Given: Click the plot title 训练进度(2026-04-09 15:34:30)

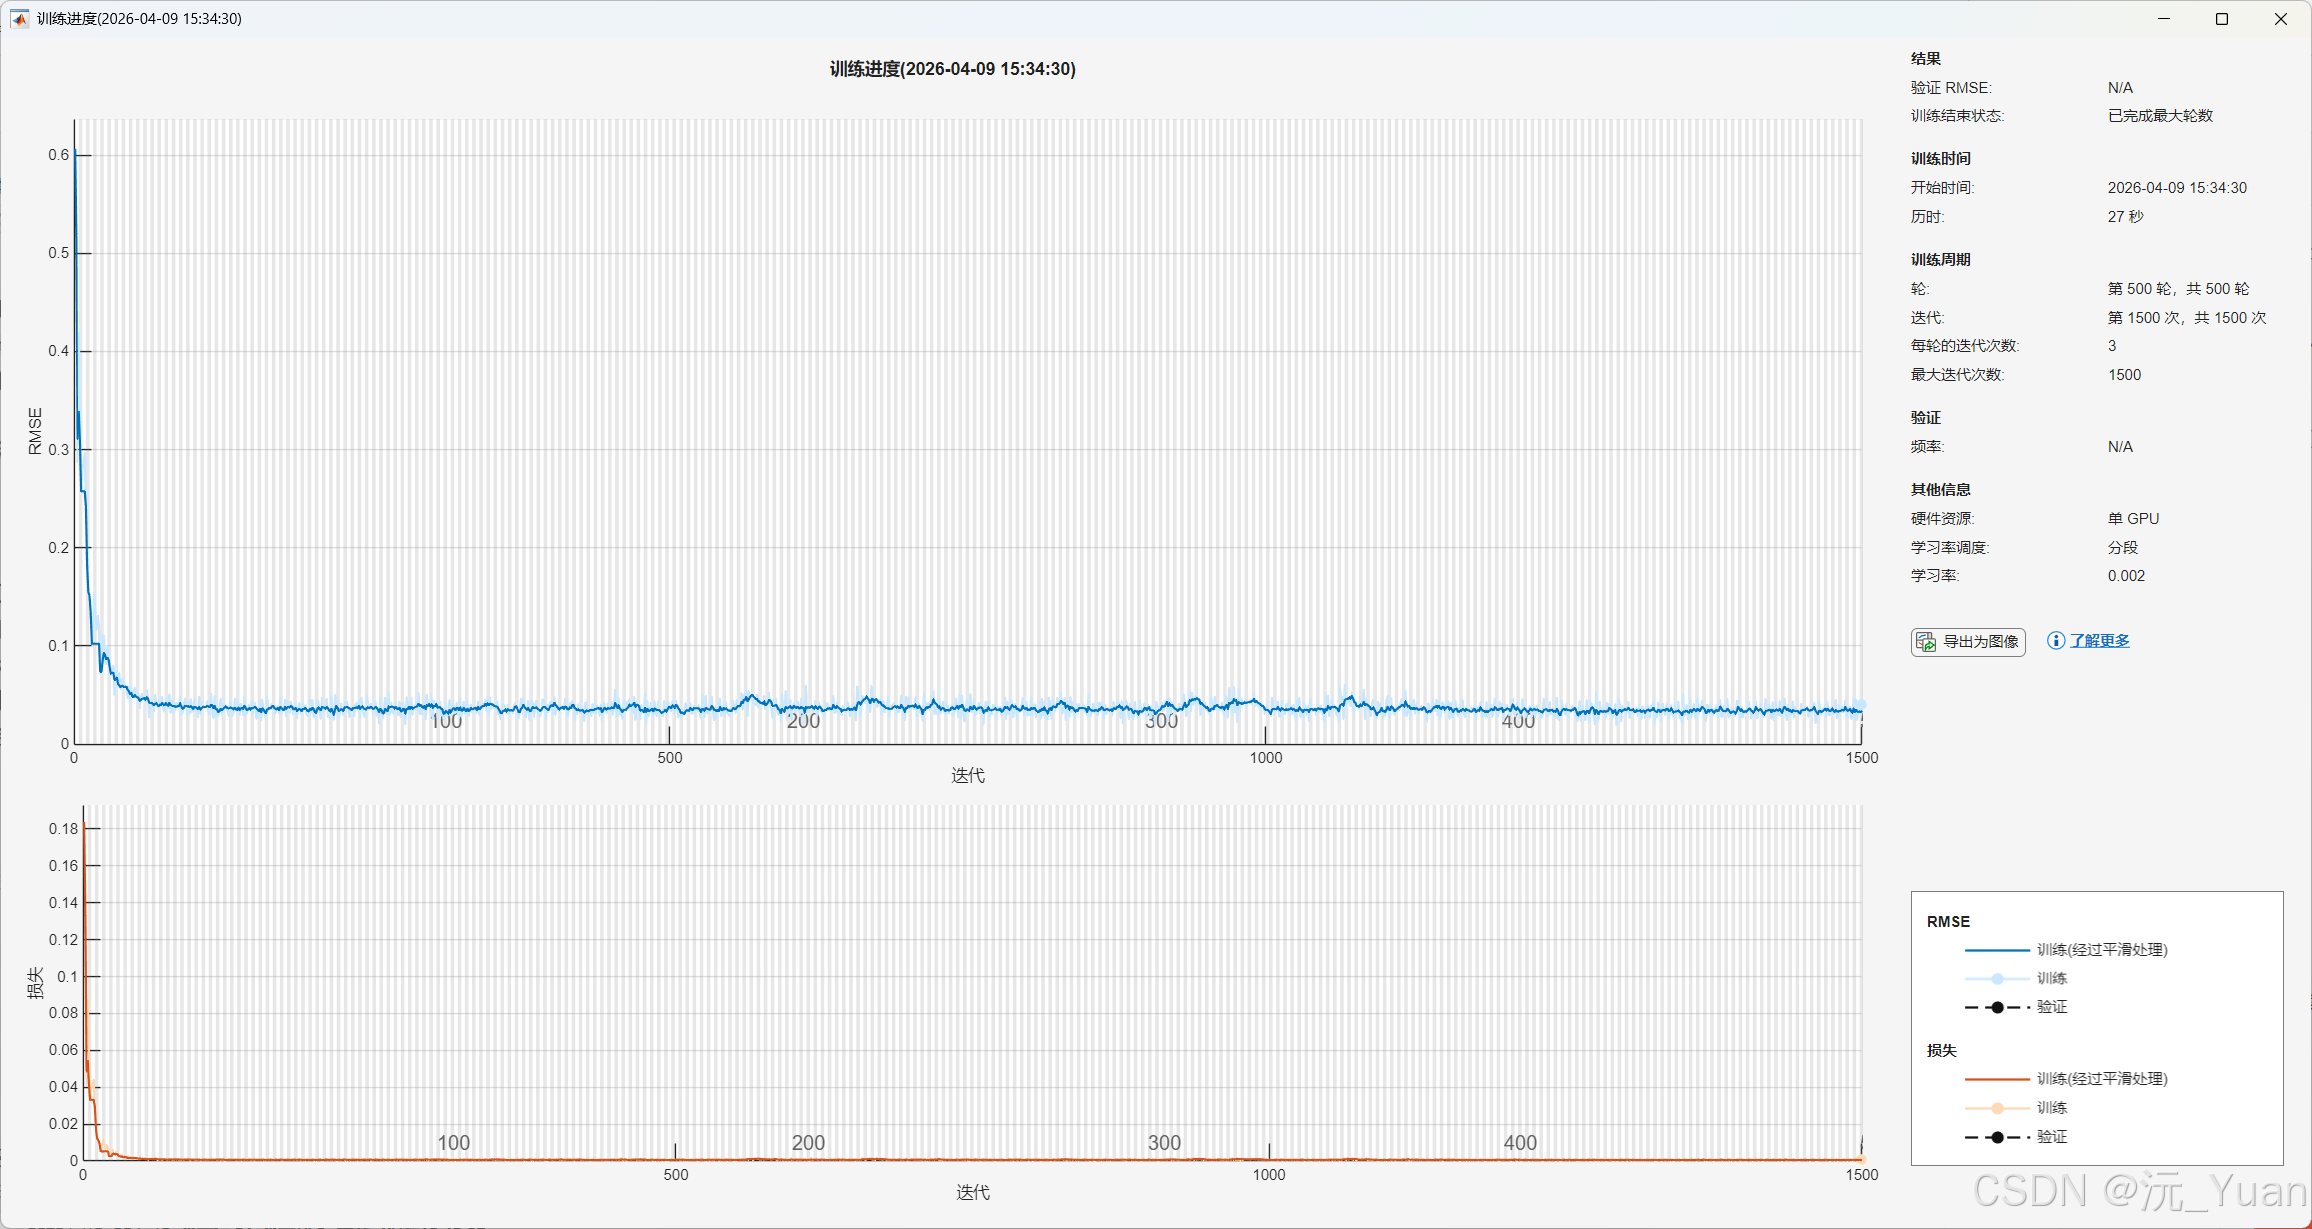Looking at the screenshot, I should pos(952,69).
